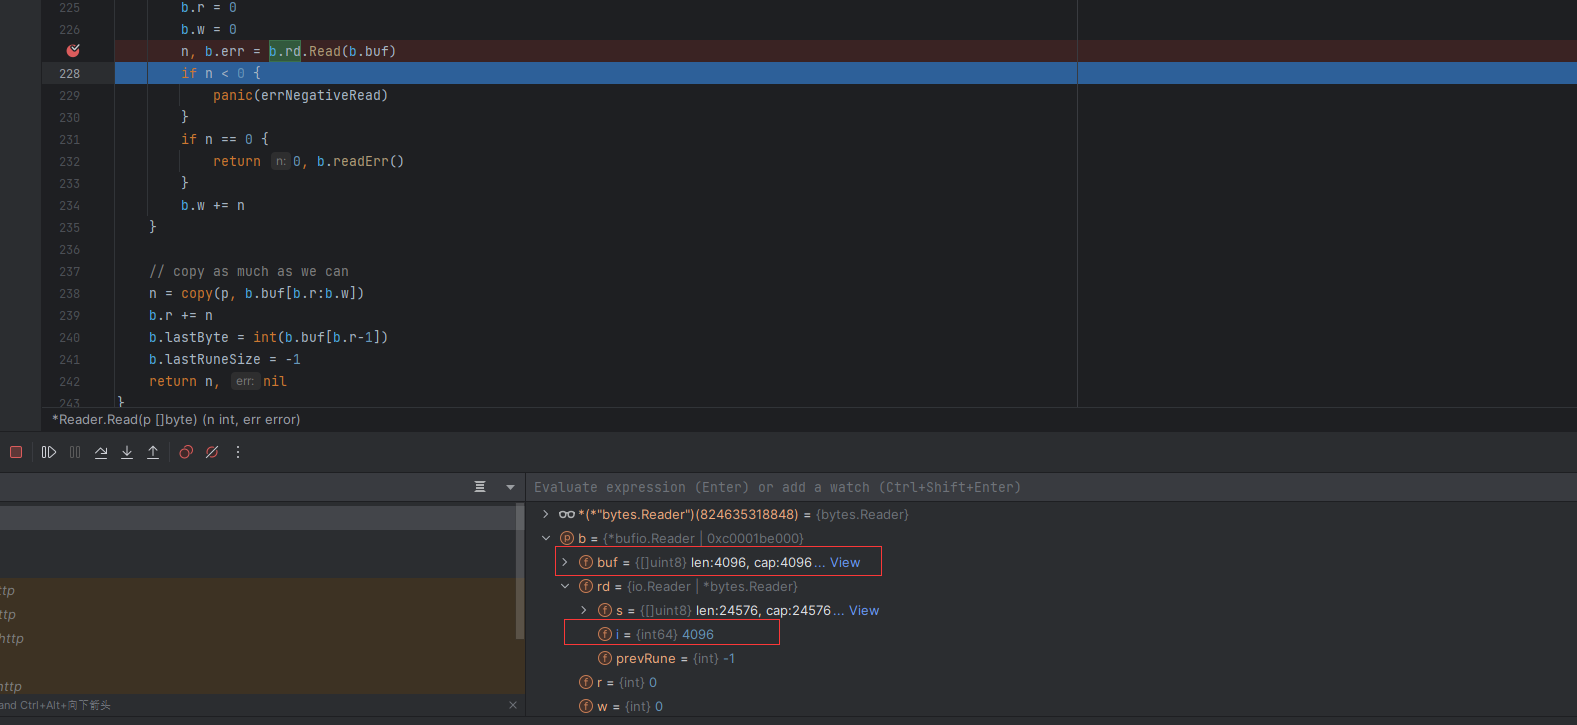
Task: Close the keyboard shortcut hint bar
Action: coord(513,705)
